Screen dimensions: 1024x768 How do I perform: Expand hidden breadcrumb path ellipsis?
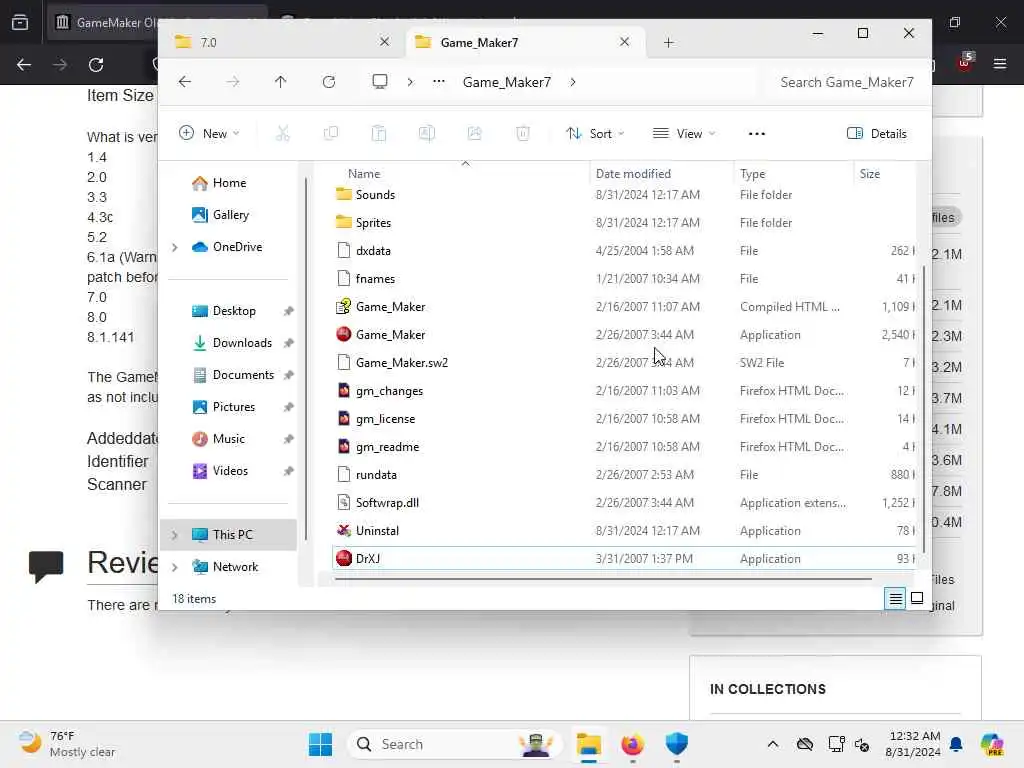[x=439, y=82]
